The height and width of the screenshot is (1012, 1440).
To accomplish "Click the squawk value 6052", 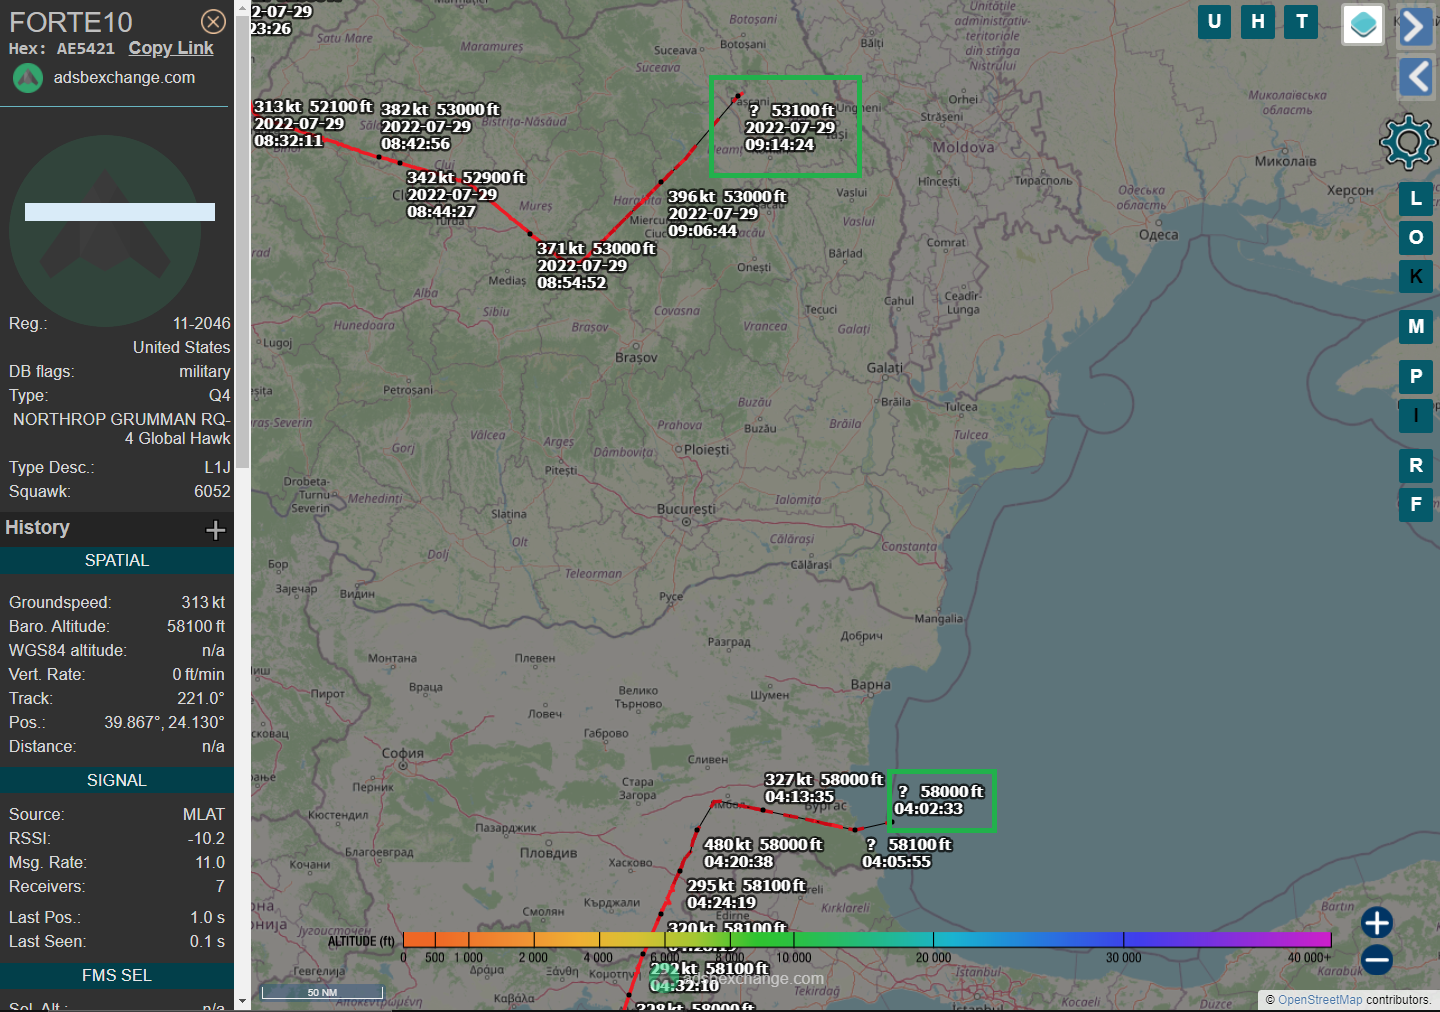I will click(212, 492).
